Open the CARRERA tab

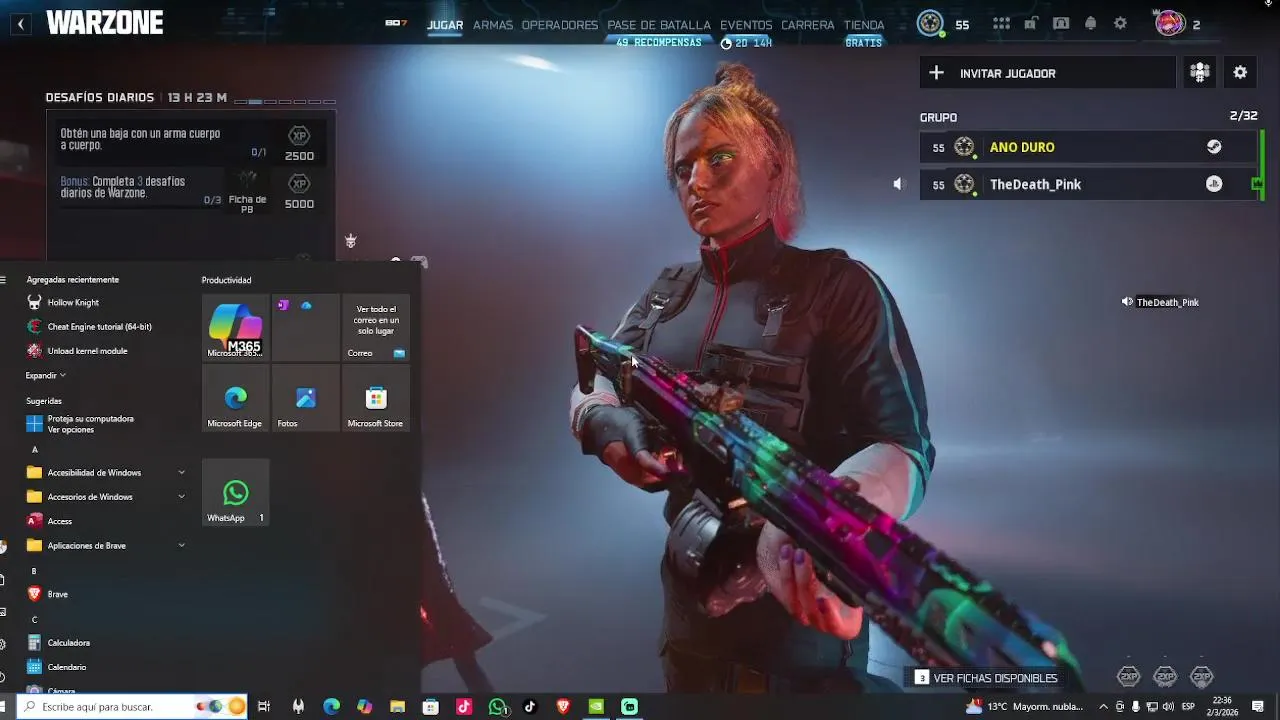(x=808, y=25)
